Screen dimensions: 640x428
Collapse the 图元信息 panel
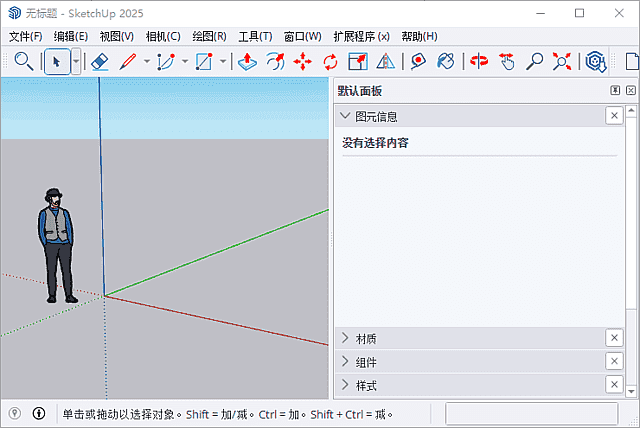345,116
